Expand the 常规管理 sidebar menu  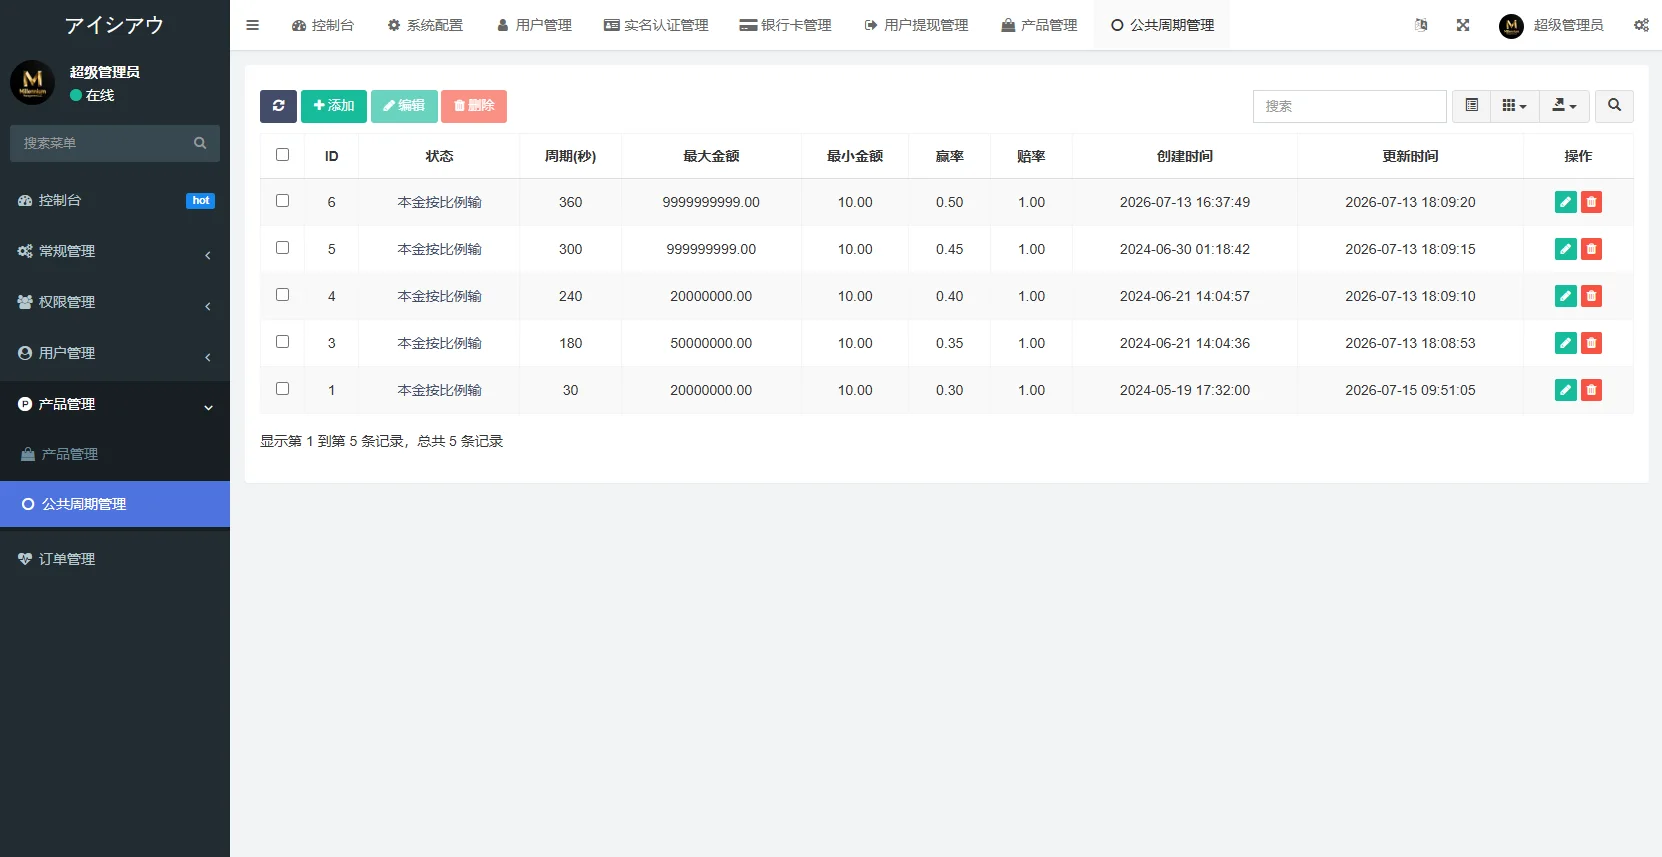point(115,251)
